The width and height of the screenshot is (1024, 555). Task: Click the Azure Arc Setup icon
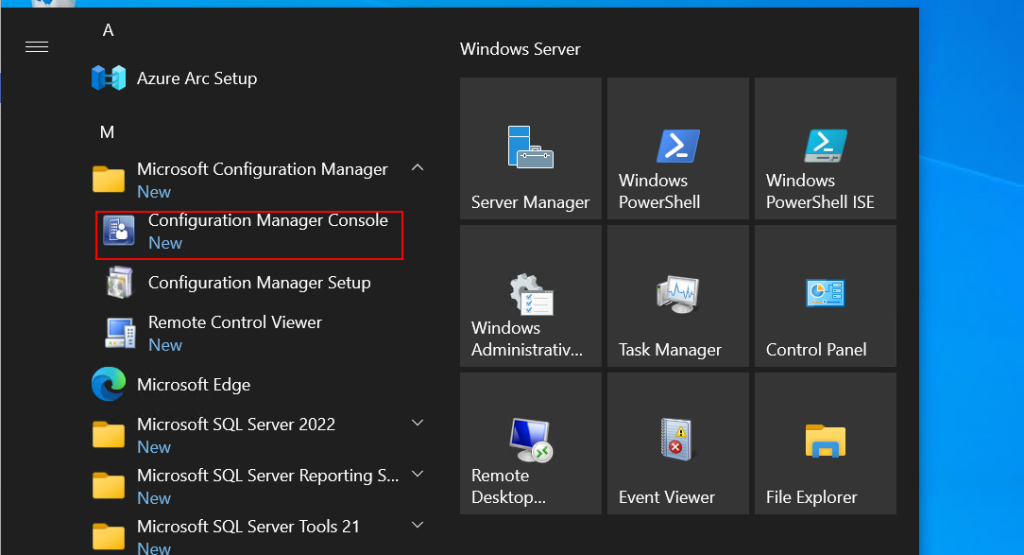[108, 78]
